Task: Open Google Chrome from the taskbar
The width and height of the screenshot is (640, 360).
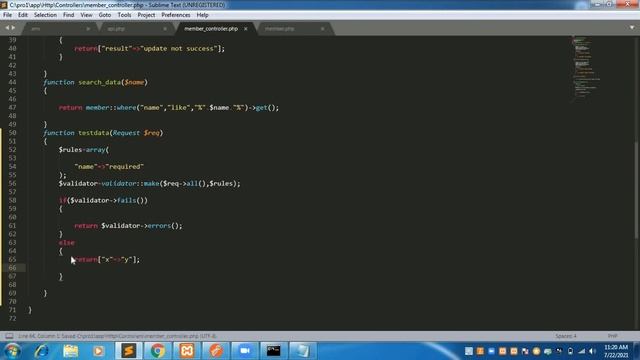Action: (157, 351)
